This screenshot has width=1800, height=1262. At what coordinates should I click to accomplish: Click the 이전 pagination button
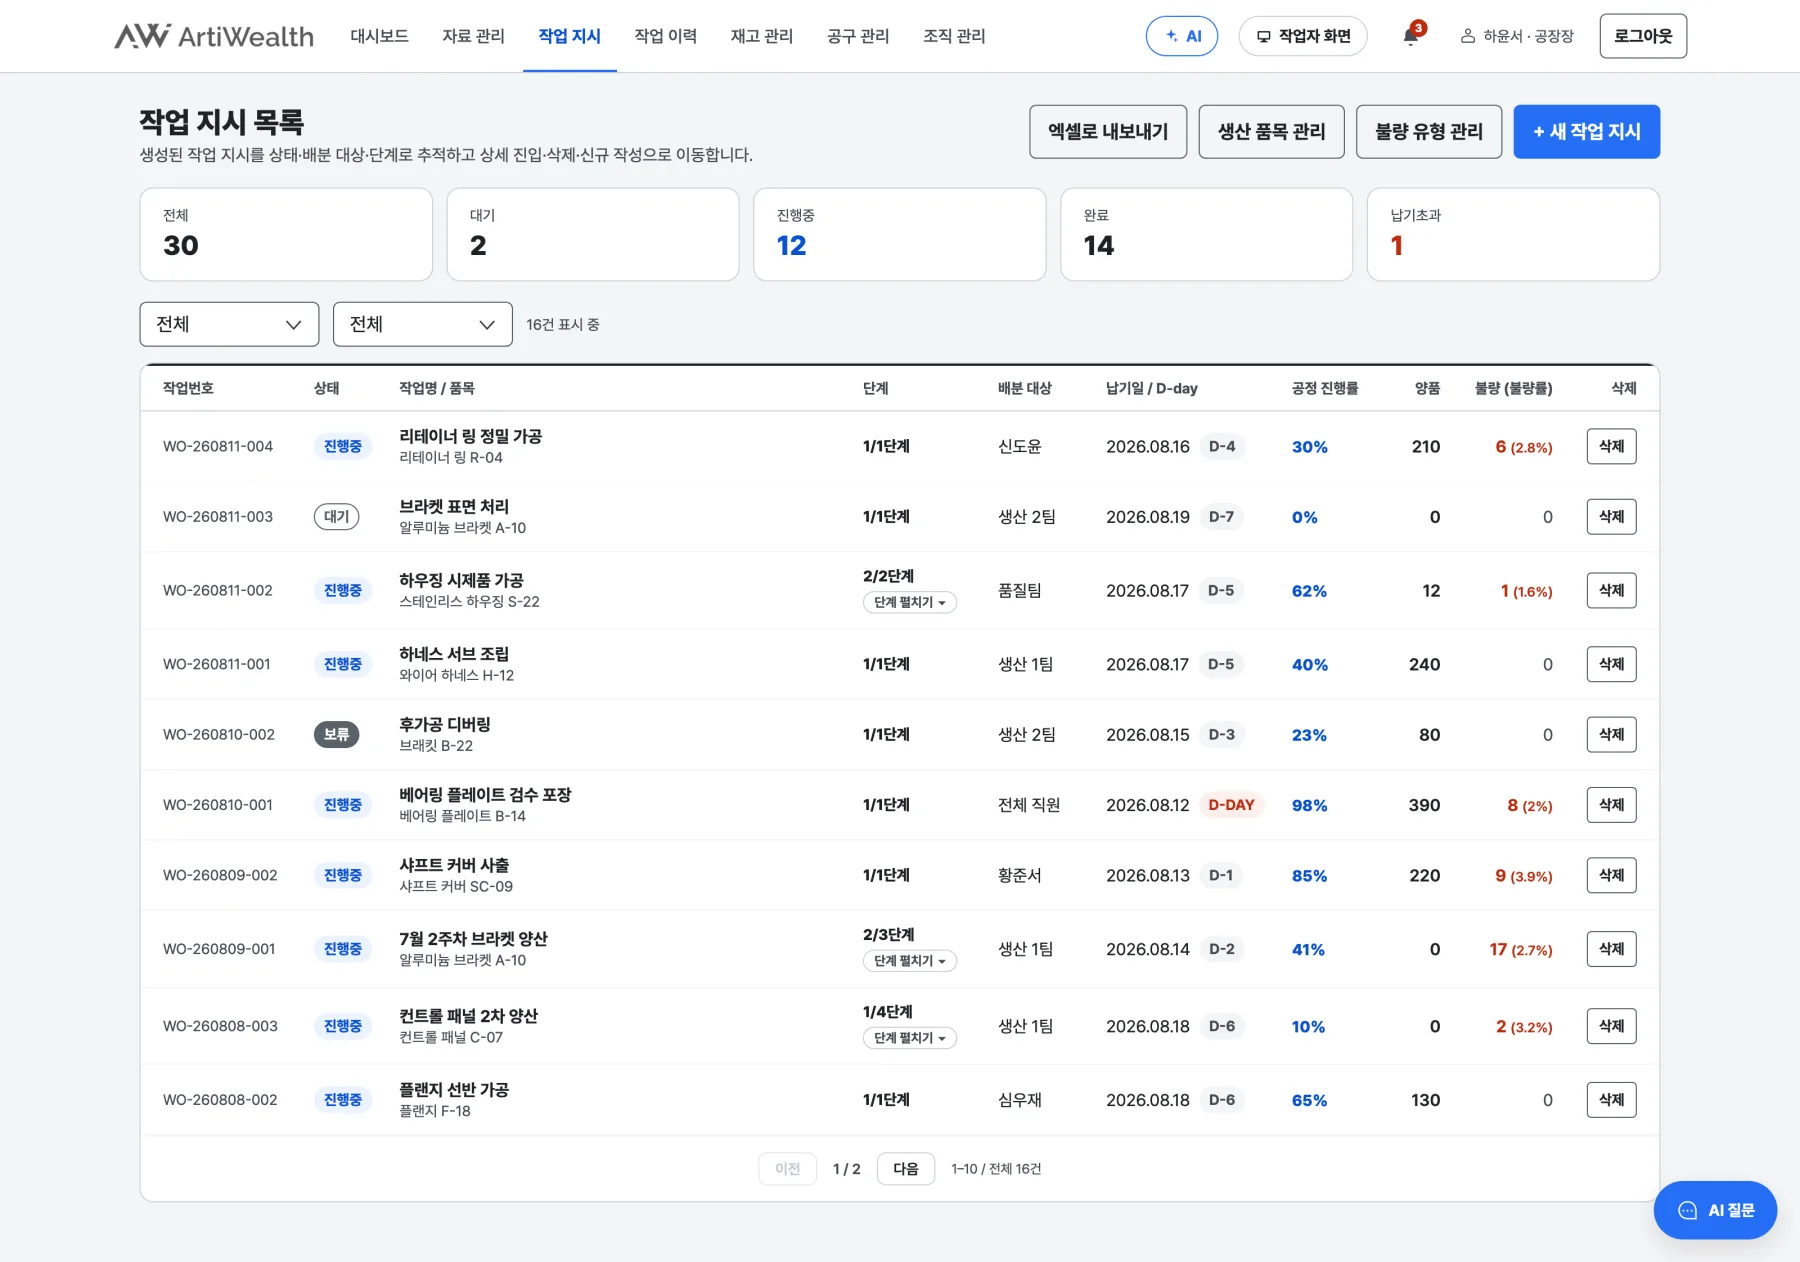(788, 1169)
